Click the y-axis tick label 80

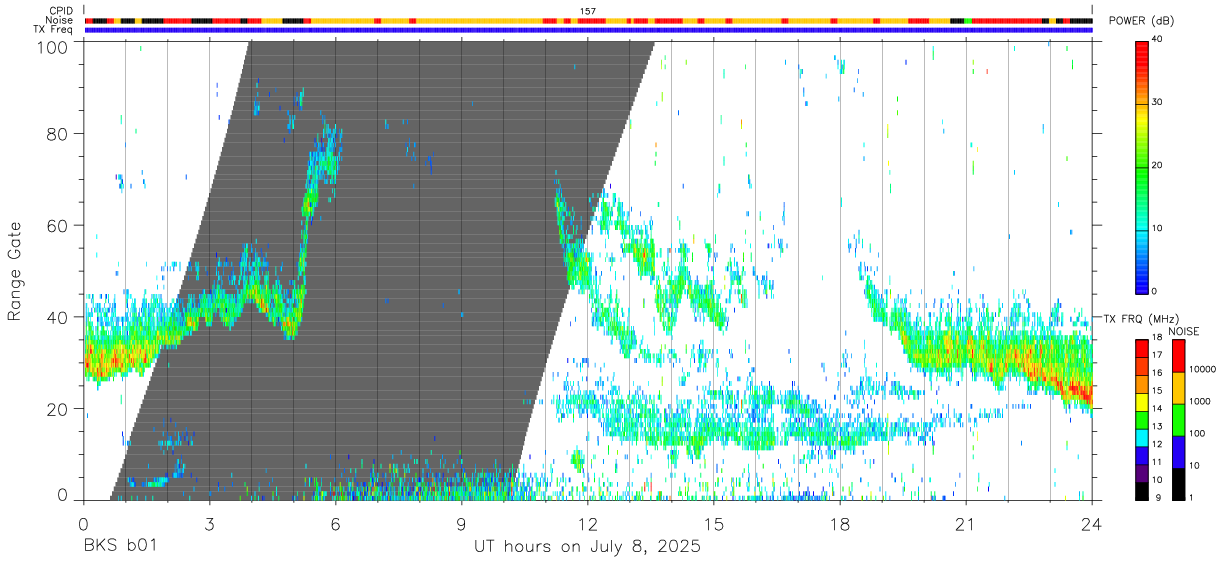pyautogui.click(x=59, y=134)
